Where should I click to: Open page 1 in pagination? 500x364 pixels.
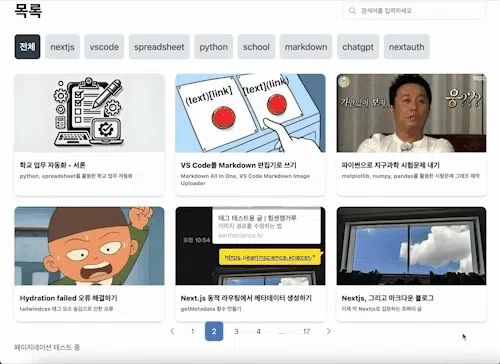[x=192, y=331]
